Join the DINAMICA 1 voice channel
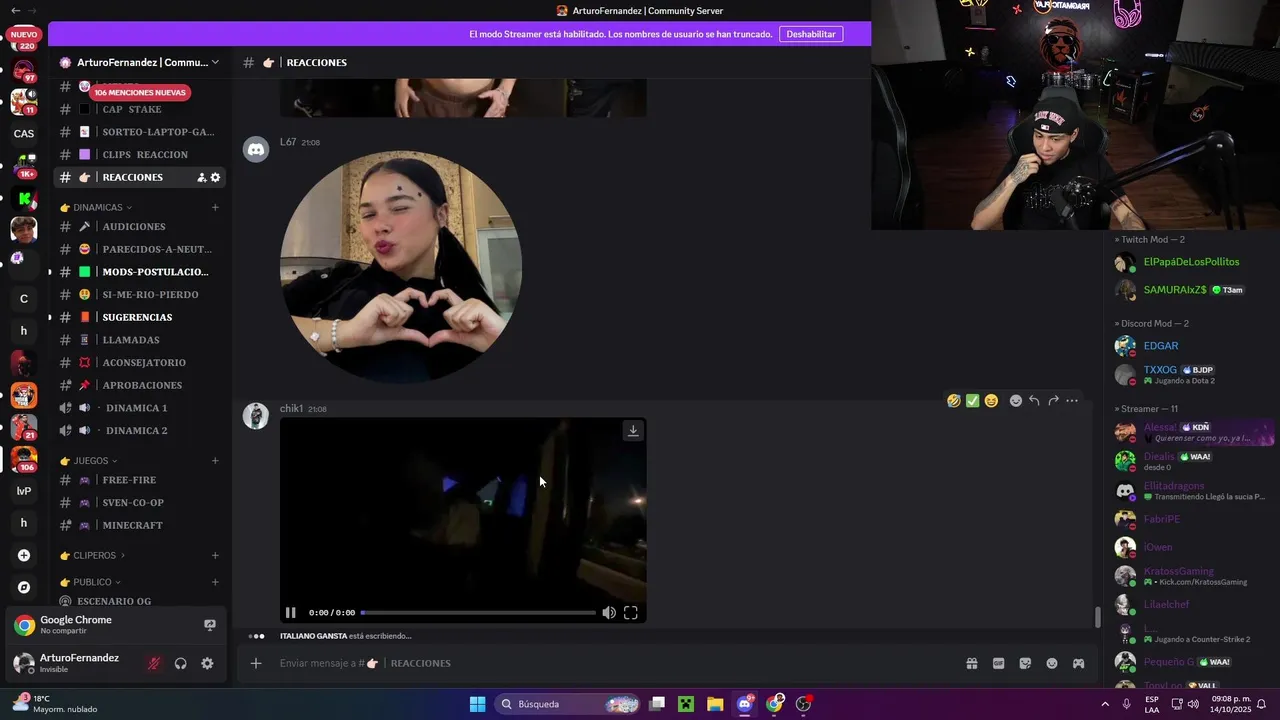1280x720 pixels. (139, 408)
